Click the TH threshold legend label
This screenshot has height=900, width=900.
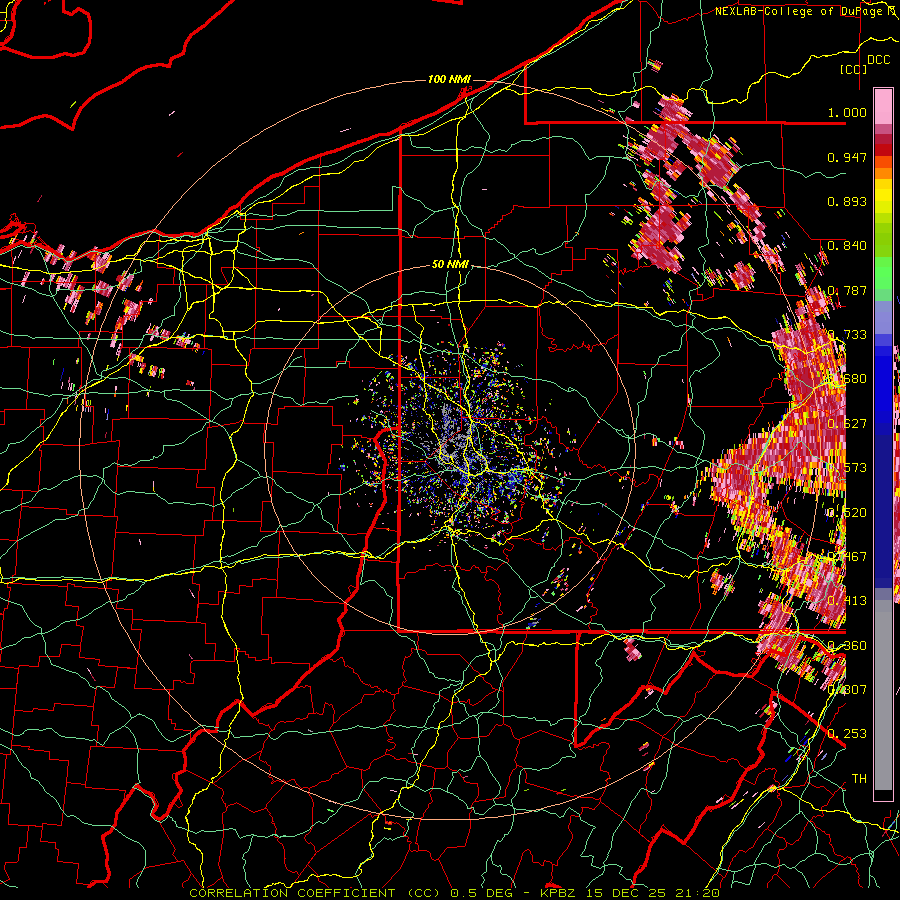pos(859,779)
